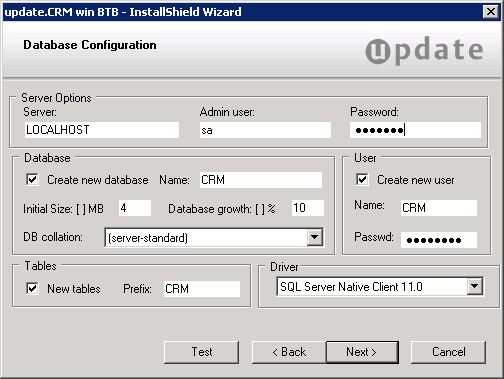
Task: Open the DB collation dropdown arrow
Action: point(314,237)
